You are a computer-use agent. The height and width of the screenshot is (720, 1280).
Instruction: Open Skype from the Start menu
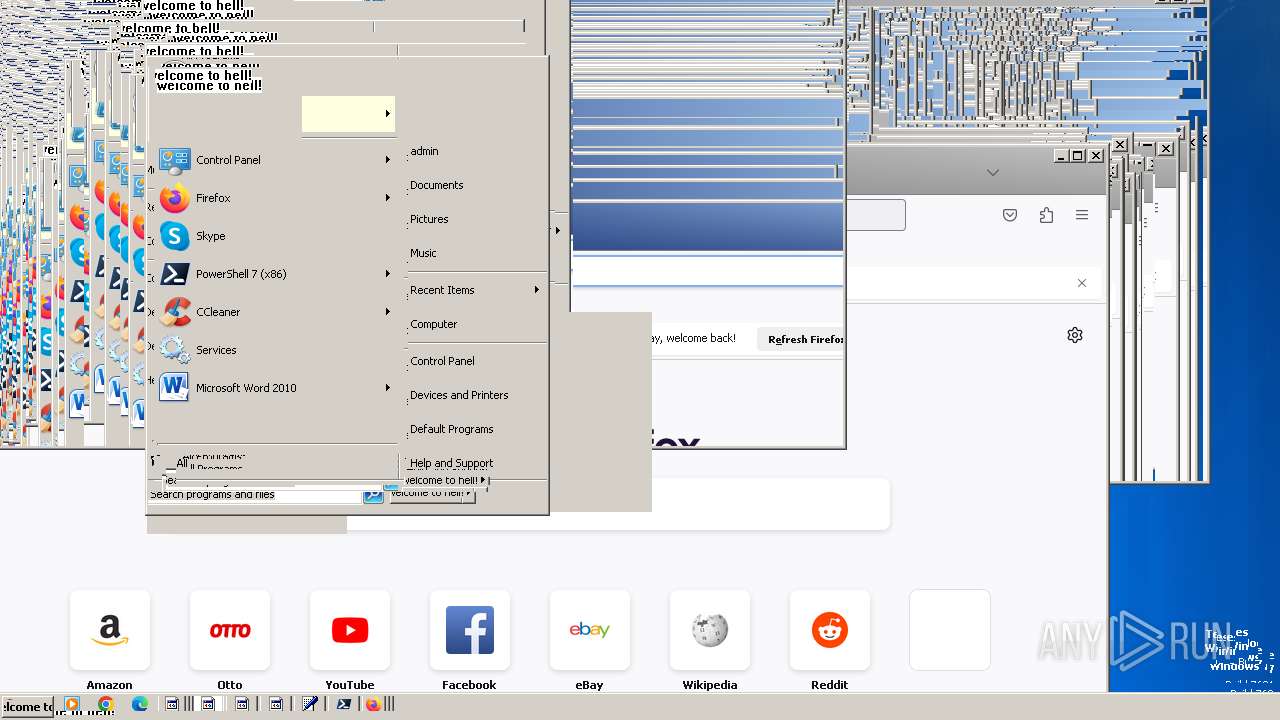pyautogui.click(x=175, y=236)
